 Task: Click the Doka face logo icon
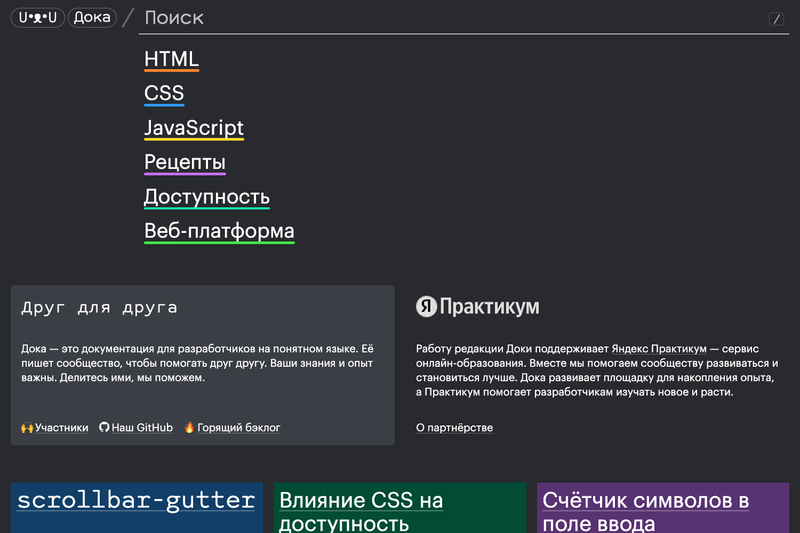pyautogui.click(x=38, y=17)
